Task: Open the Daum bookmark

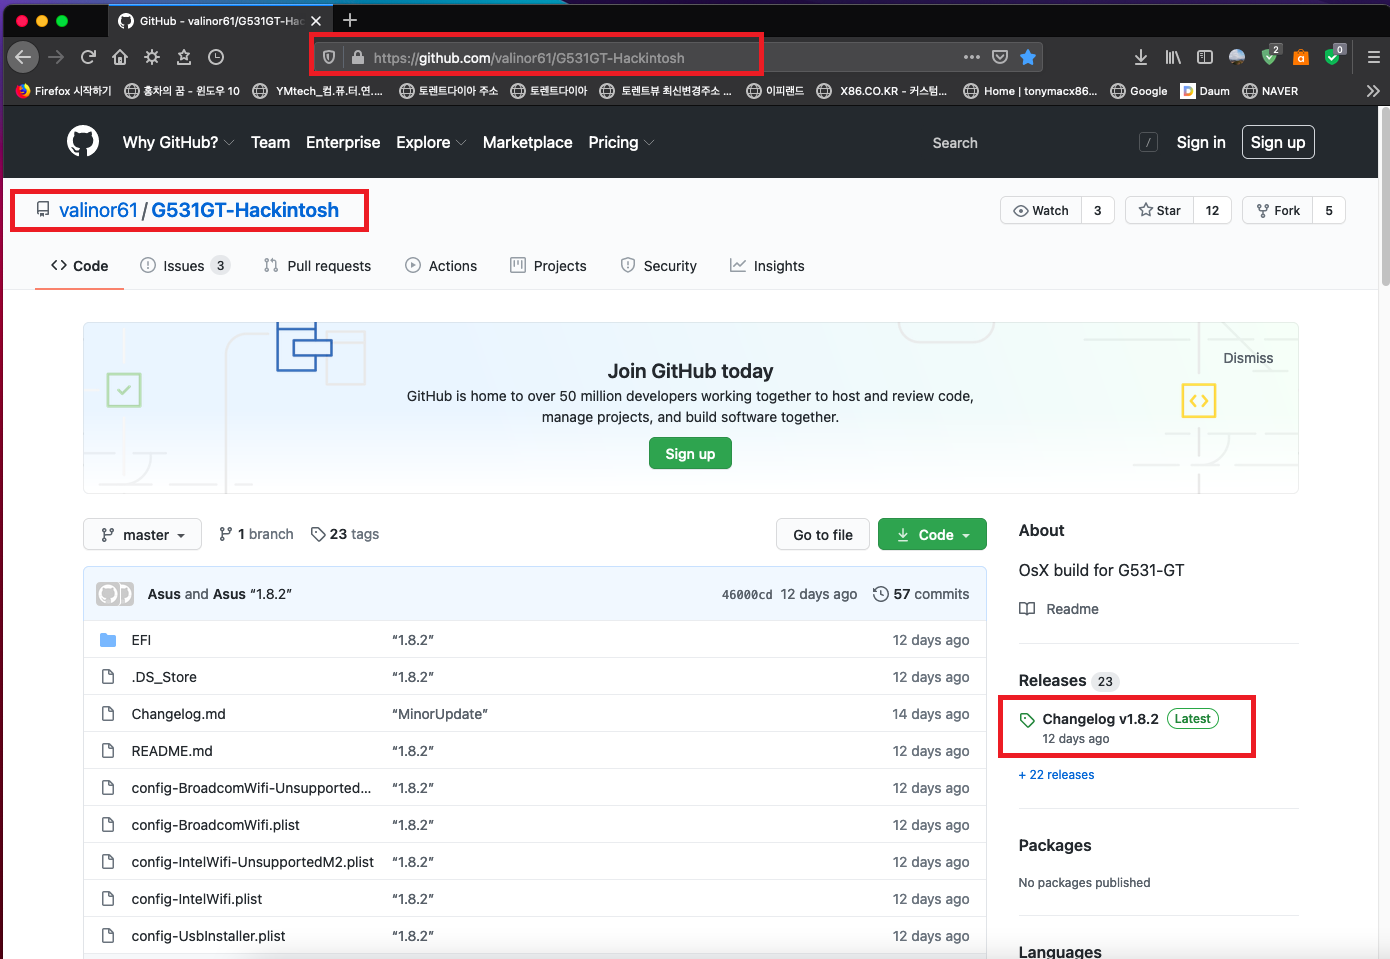Action: pos(1205,91)
